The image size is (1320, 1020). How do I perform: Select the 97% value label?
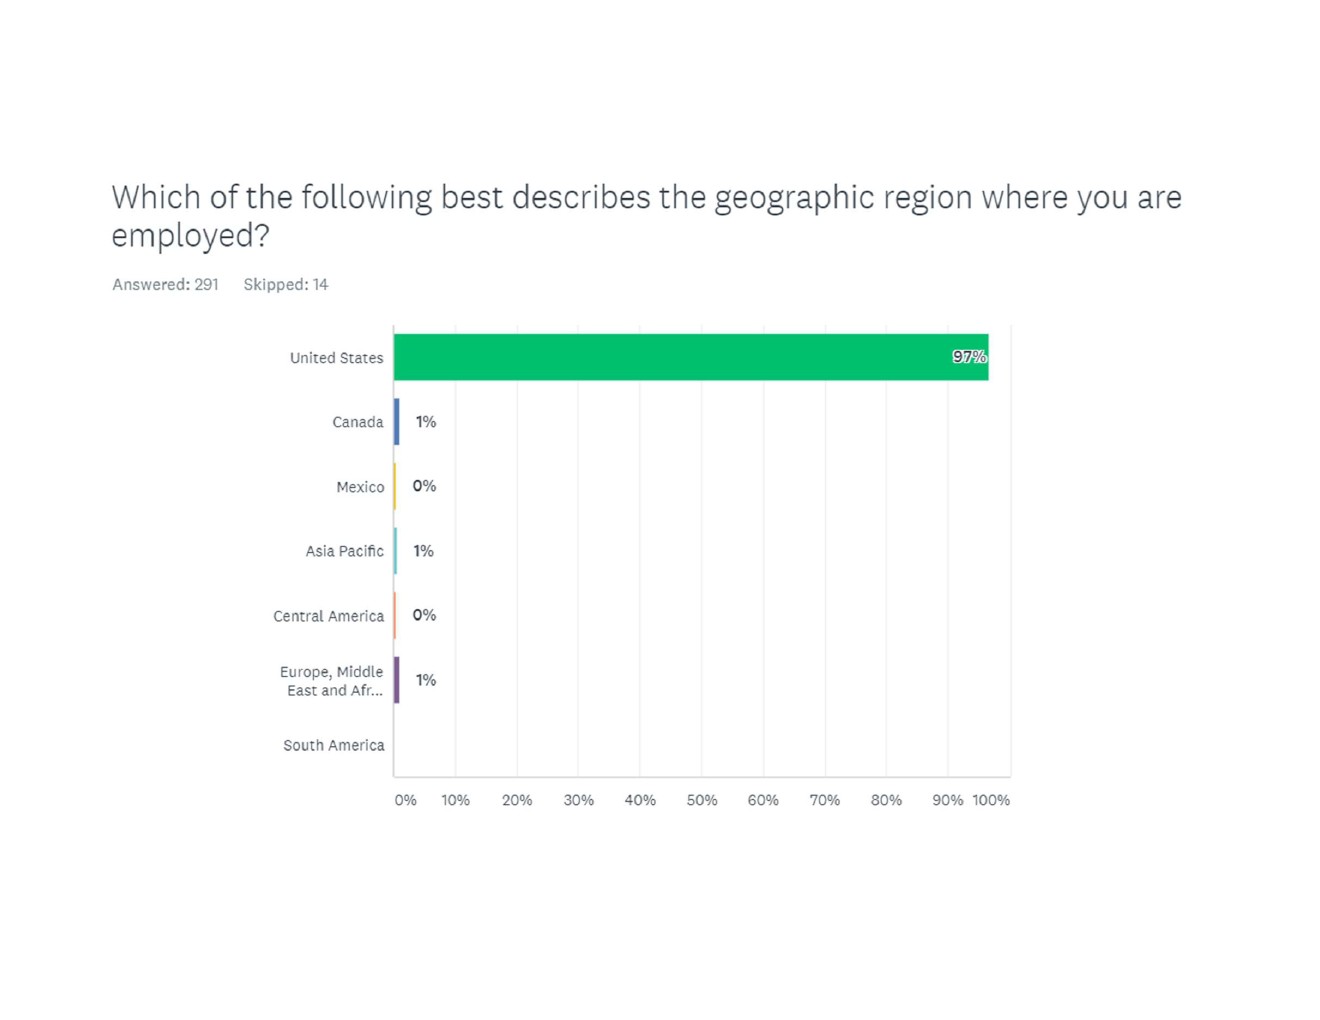[969, 357]
